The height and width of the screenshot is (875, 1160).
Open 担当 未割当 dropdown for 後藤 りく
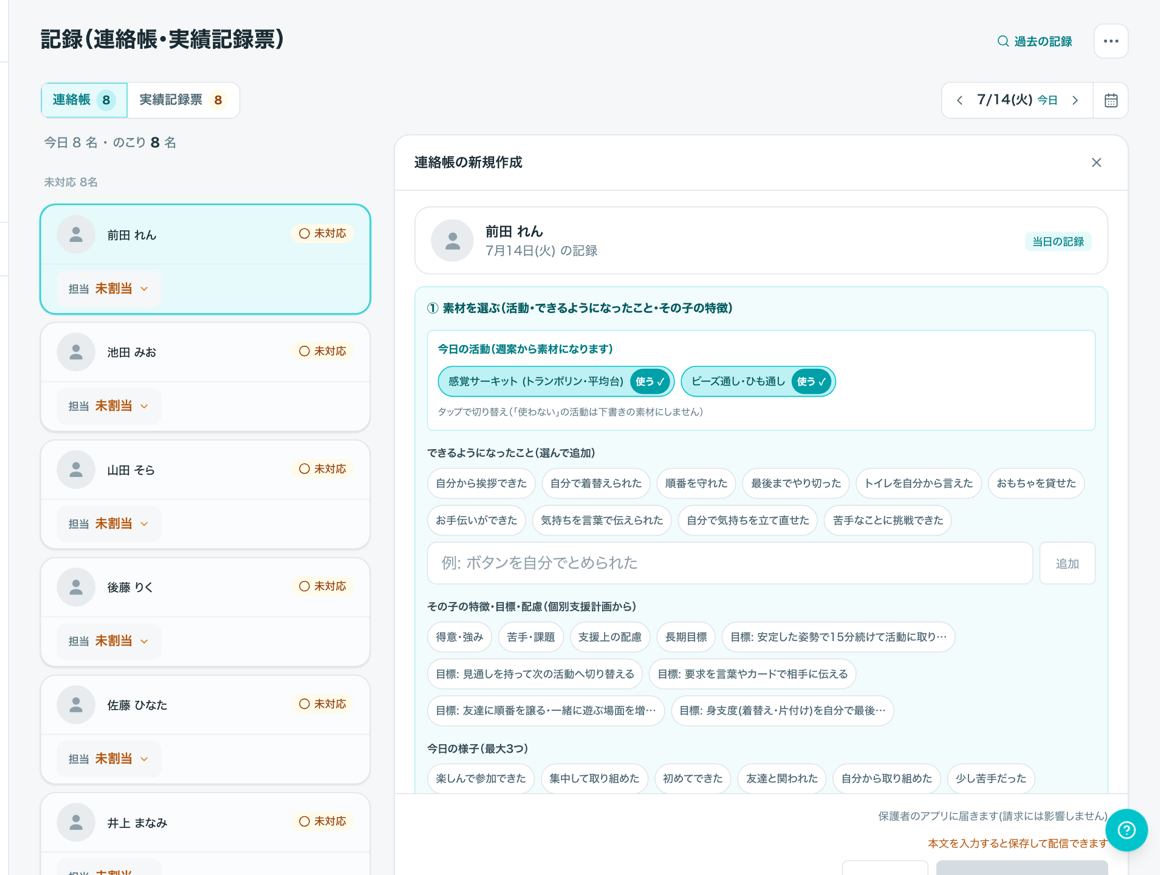pyautogui.click(x=109, y=641)
